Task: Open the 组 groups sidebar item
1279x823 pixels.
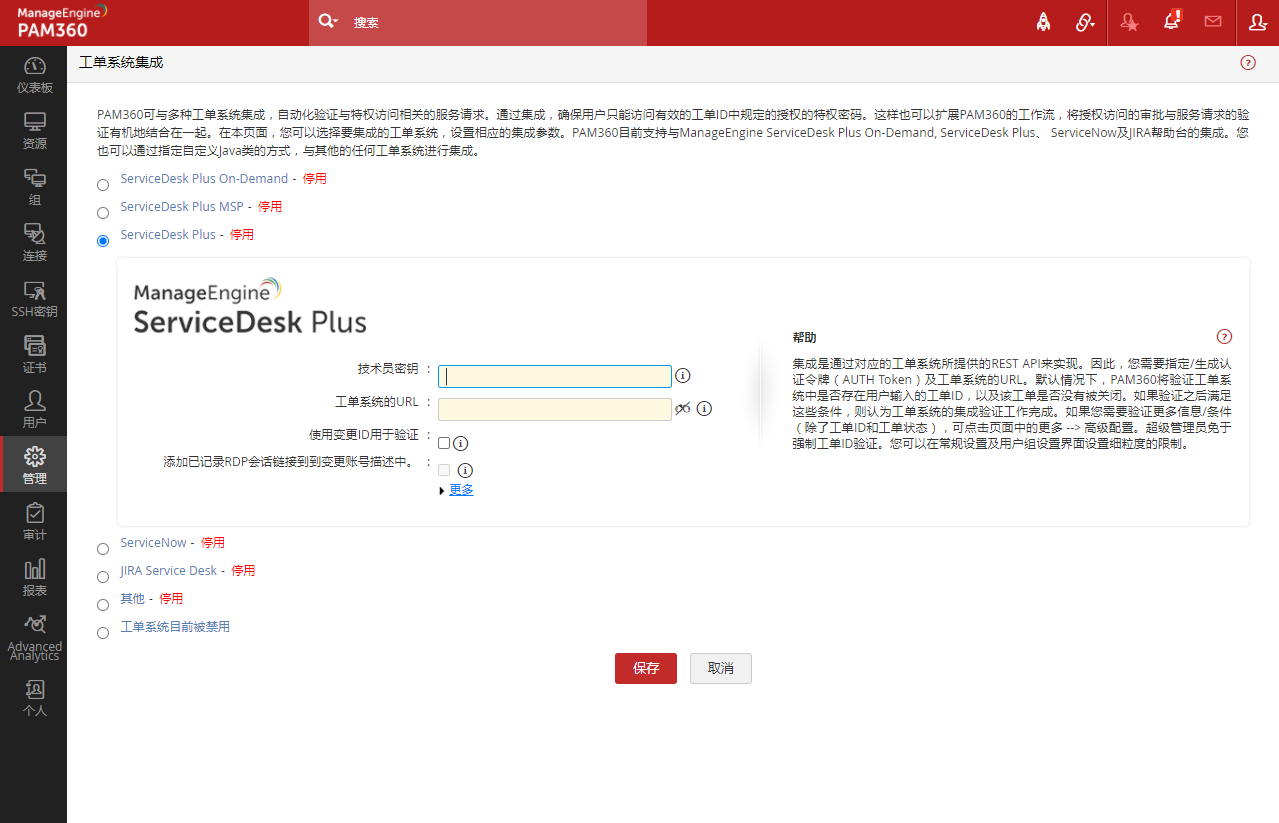Action: click(x=34, y=187)
